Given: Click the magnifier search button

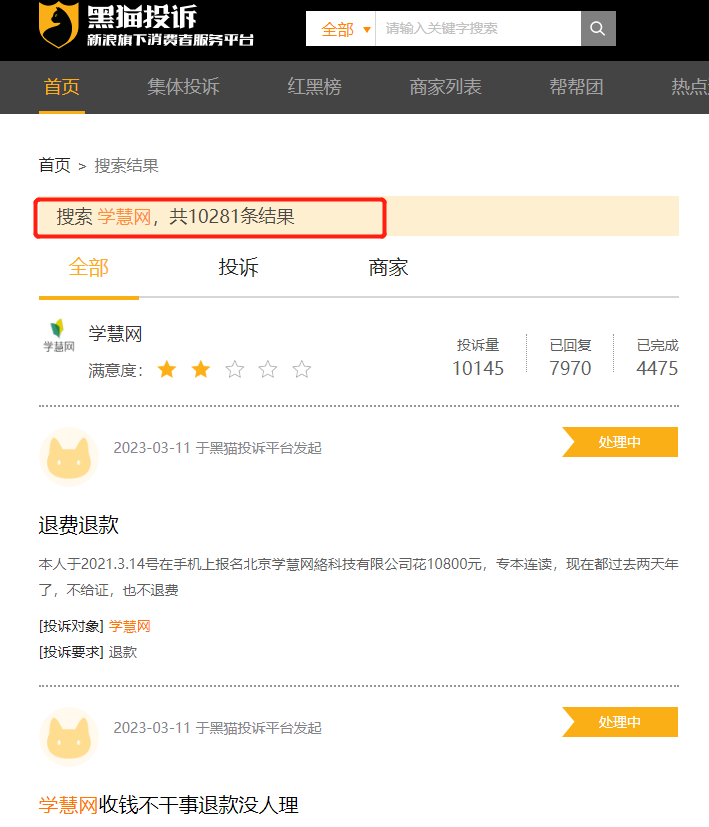Looking at the screenshot, I should [x=598, y=28].
